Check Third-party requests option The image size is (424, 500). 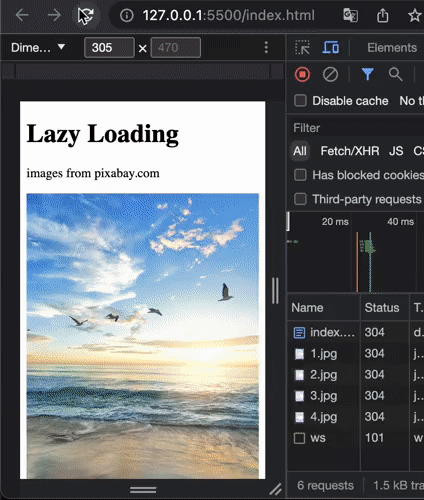click(x=300, y=199)
